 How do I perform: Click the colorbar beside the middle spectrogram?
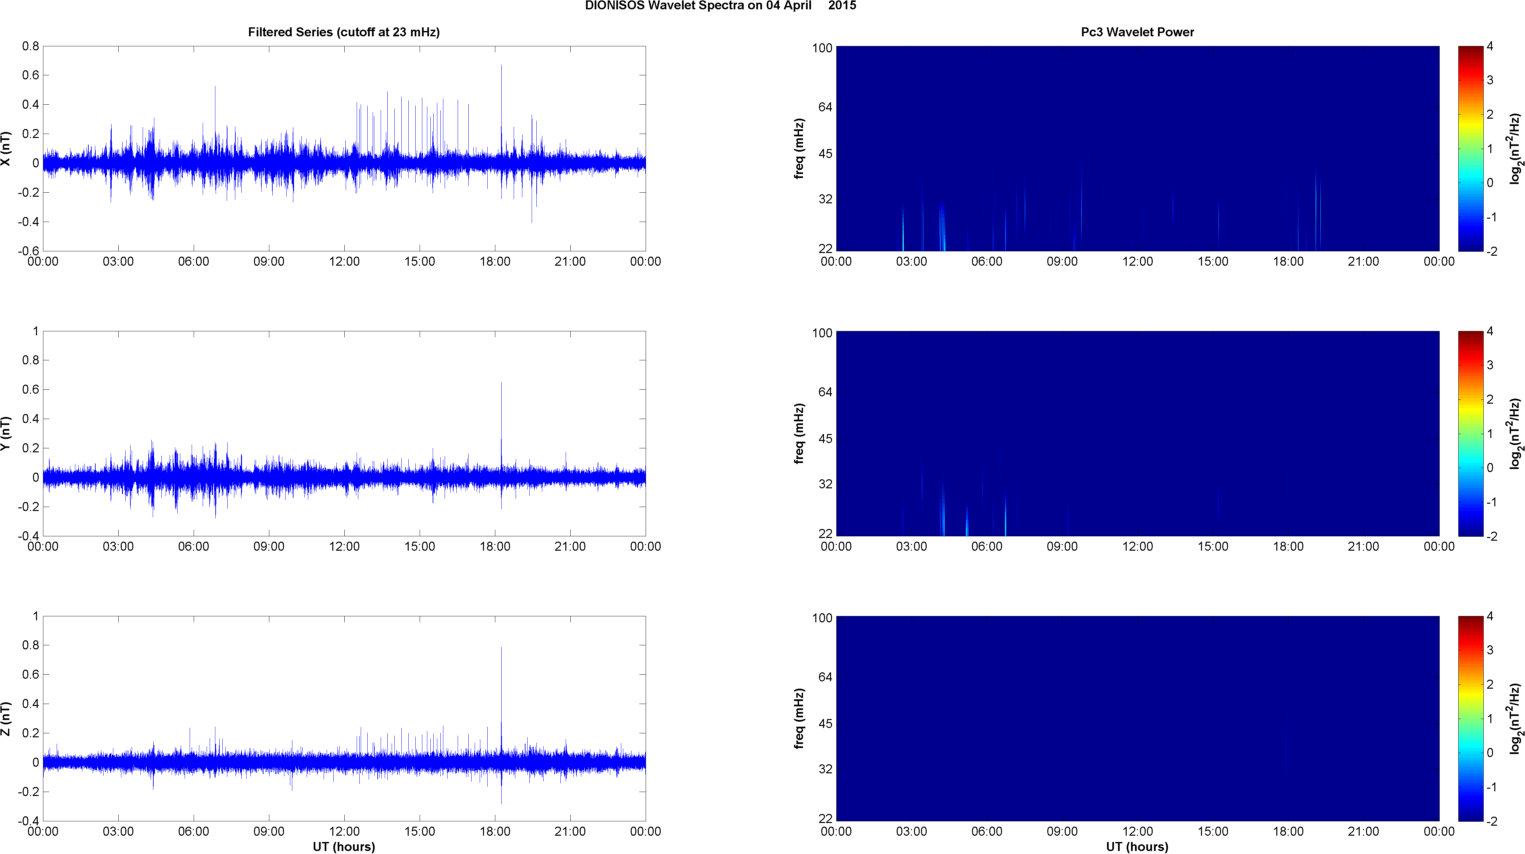[x=1470, y=433]
